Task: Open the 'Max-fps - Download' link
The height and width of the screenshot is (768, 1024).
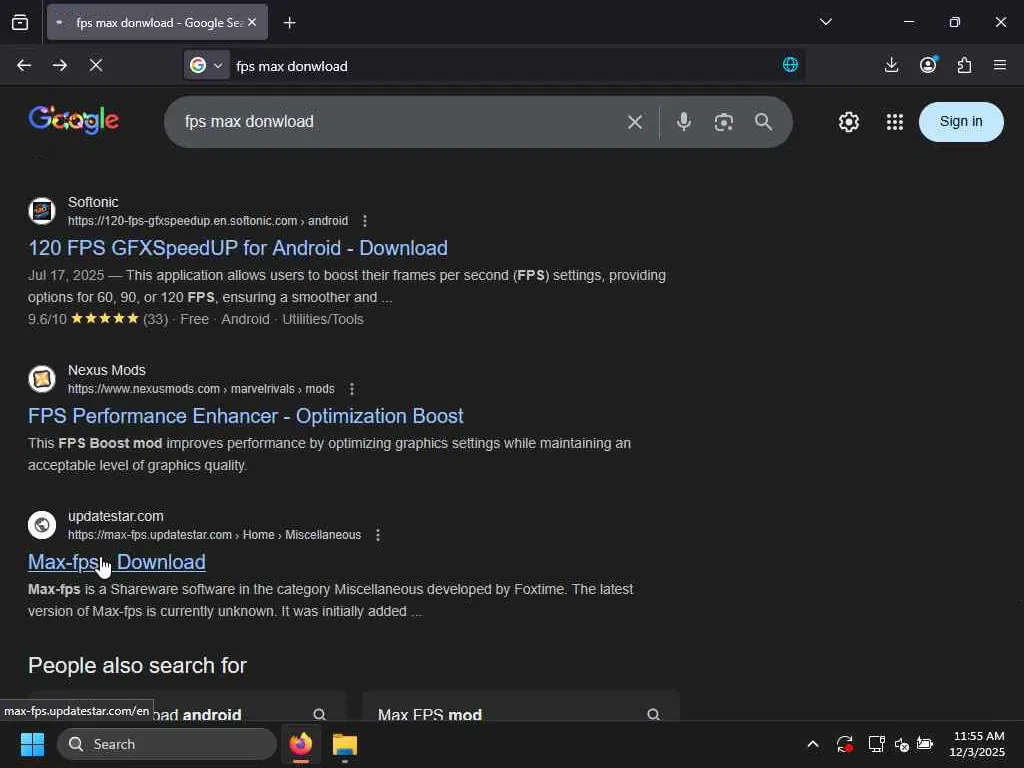Action: coord(117,562)
